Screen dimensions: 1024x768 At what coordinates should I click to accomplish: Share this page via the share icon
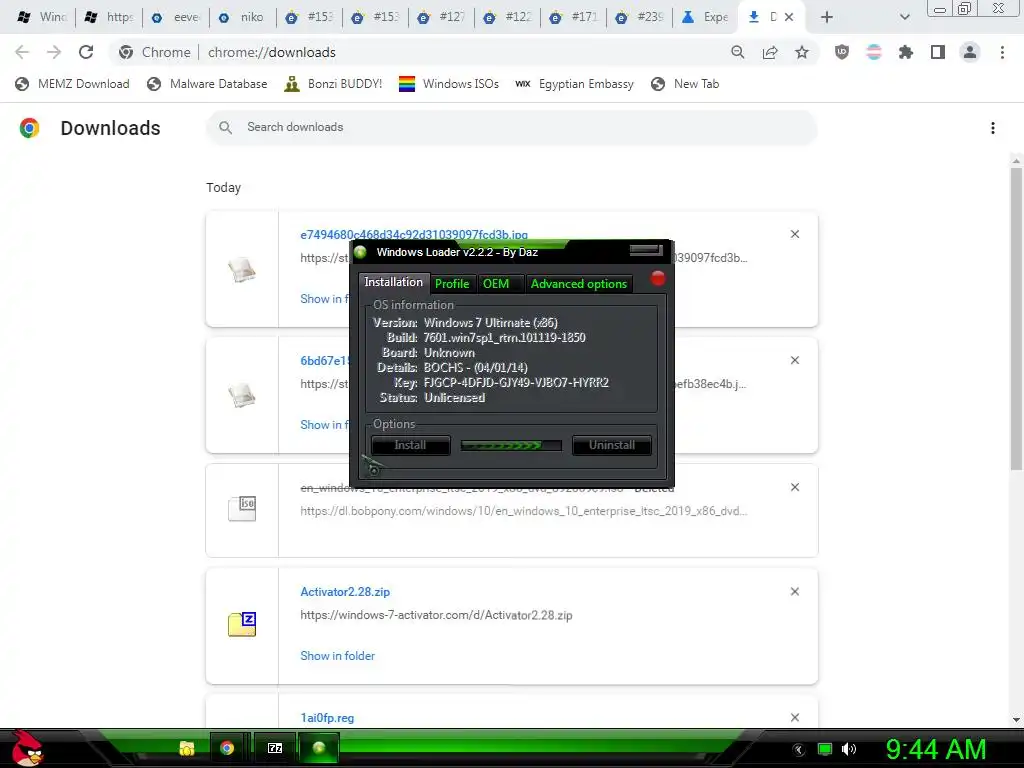tap(770, 52)
